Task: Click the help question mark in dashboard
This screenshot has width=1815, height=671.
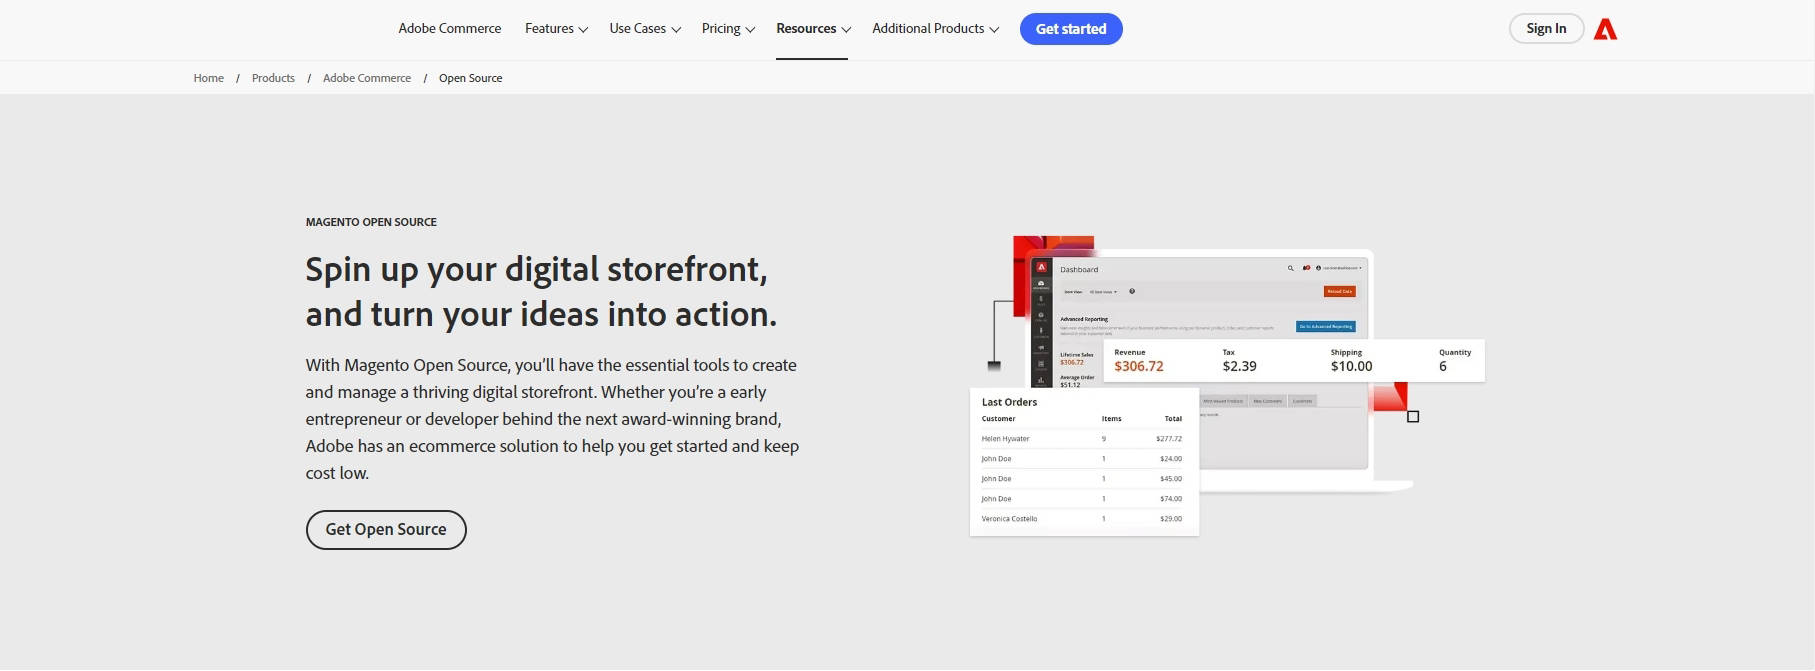Action: [1132, 291]
